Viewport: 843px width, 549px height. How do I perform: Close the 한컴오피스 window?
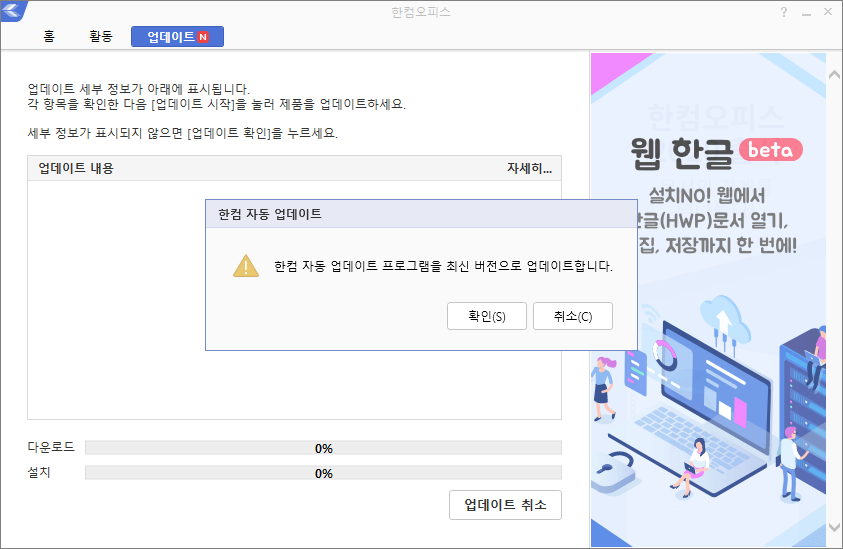point(828,12)
